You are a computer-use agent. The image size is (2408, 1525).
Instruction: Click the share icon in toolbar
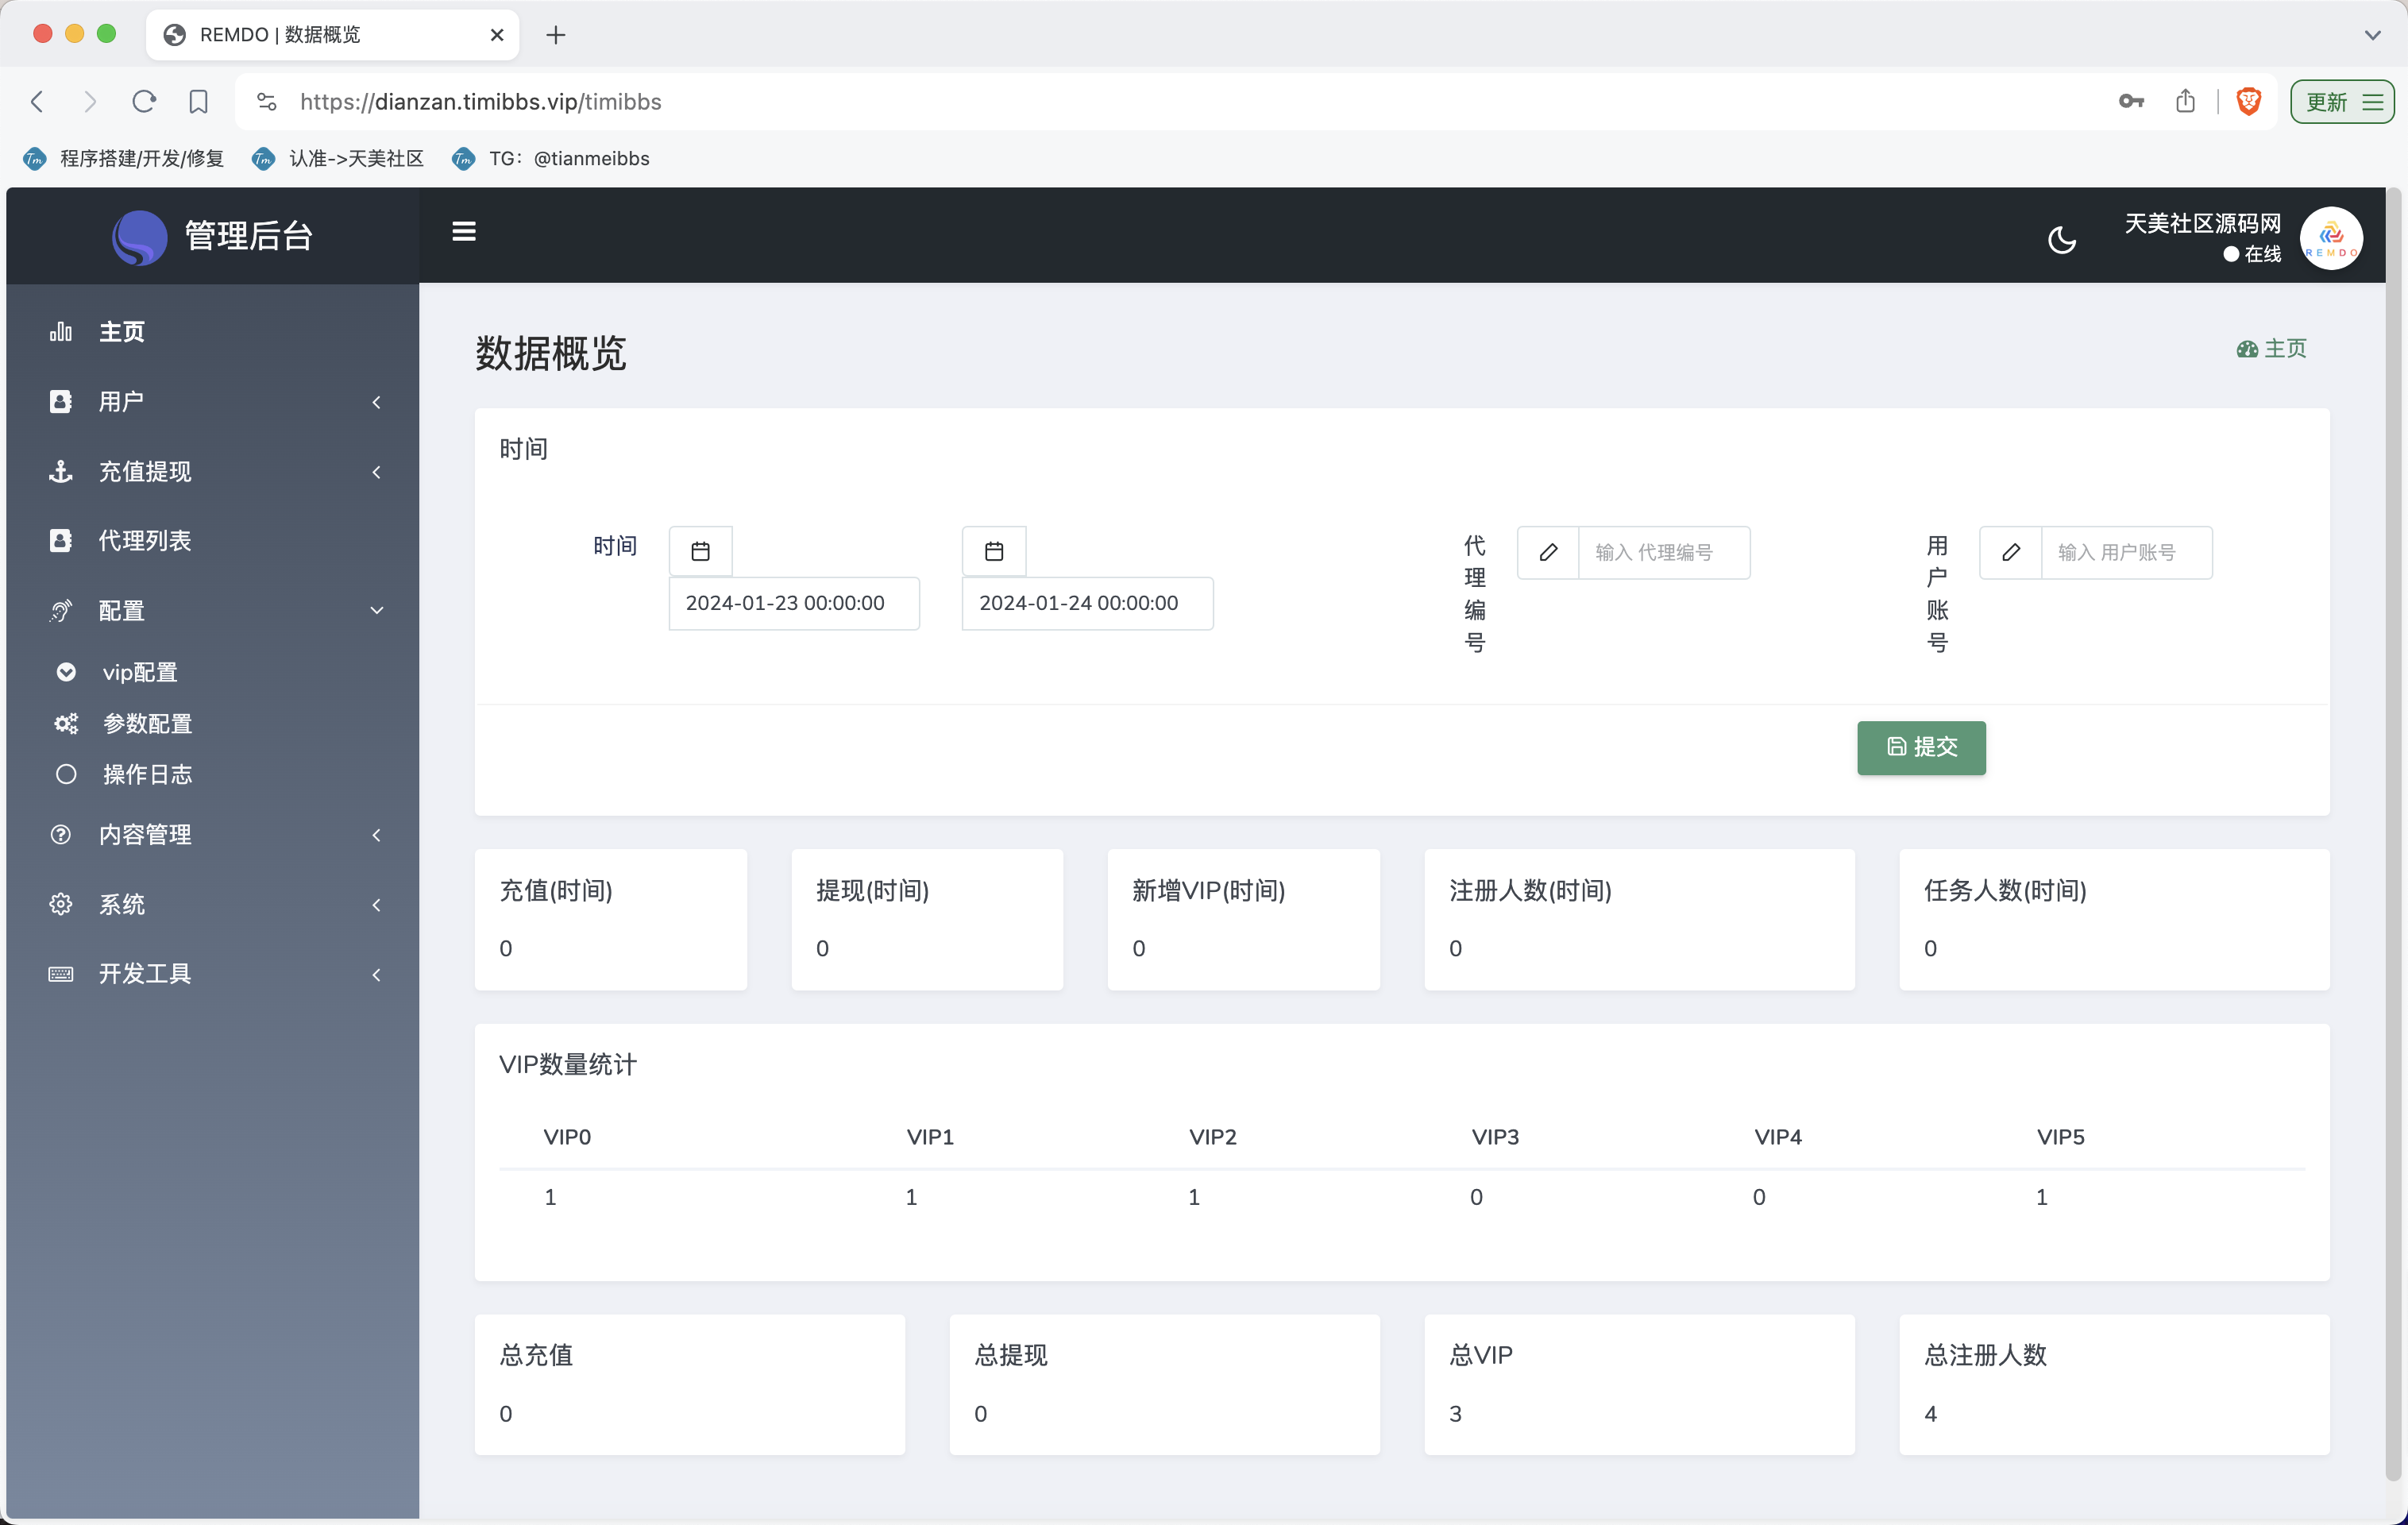(x=2185, y=101)
